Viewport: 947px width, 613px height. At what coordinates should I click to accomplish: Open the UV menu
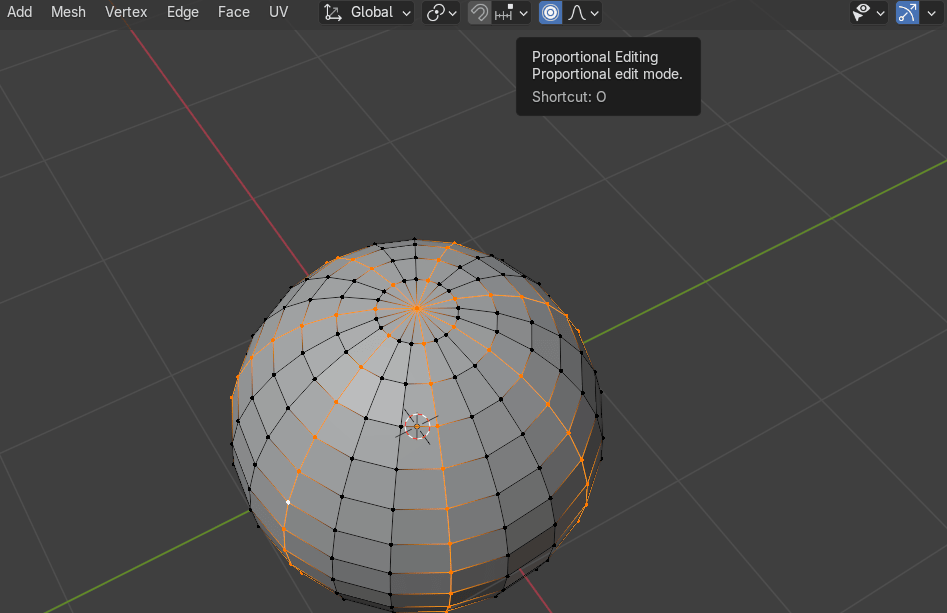point(279,12)
